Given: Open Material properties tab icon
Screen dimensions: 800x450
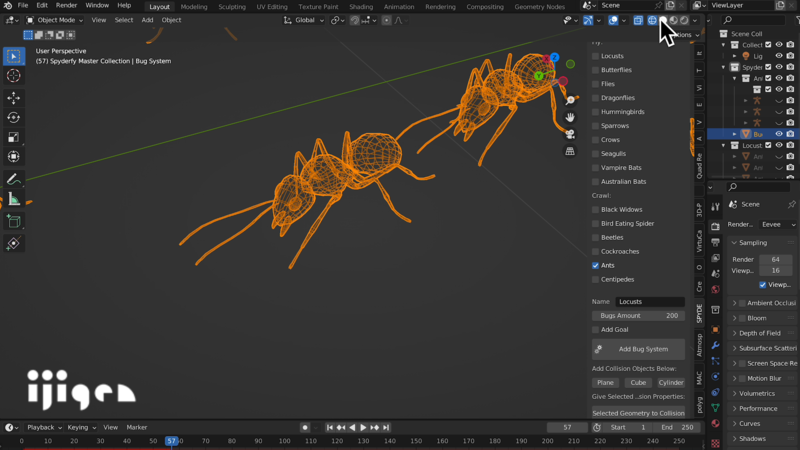Looking at the screenshot, I should tap(715, 423).
